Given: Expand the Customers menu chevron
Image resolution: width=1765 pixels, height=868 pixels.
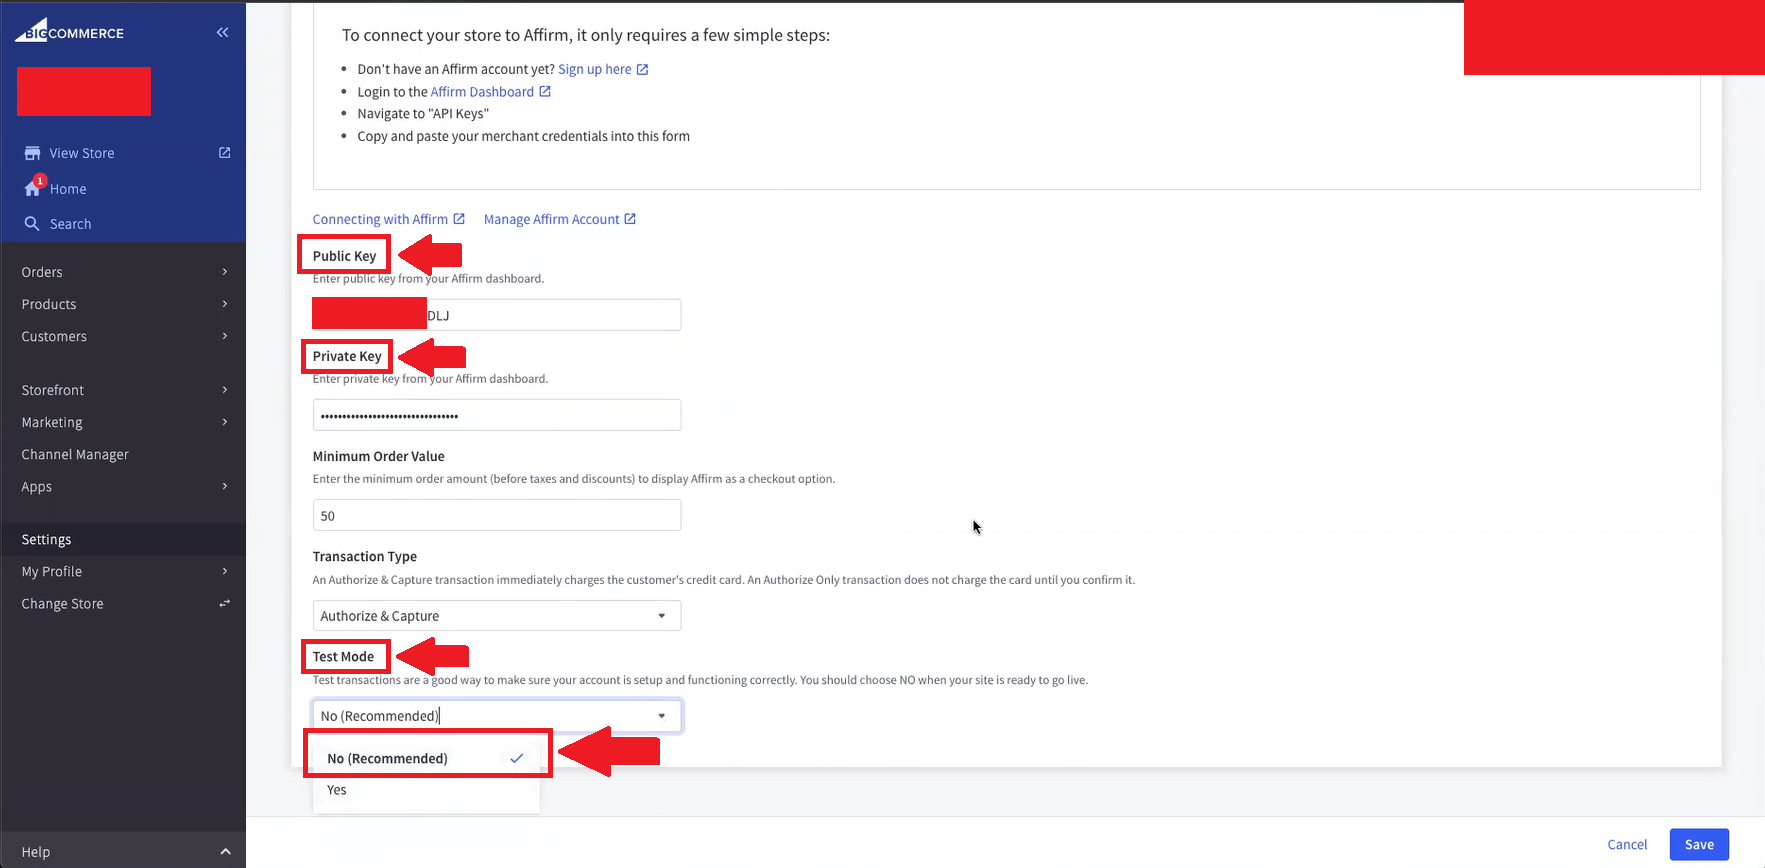Looking at the screenshot, I should pos(225,336).
